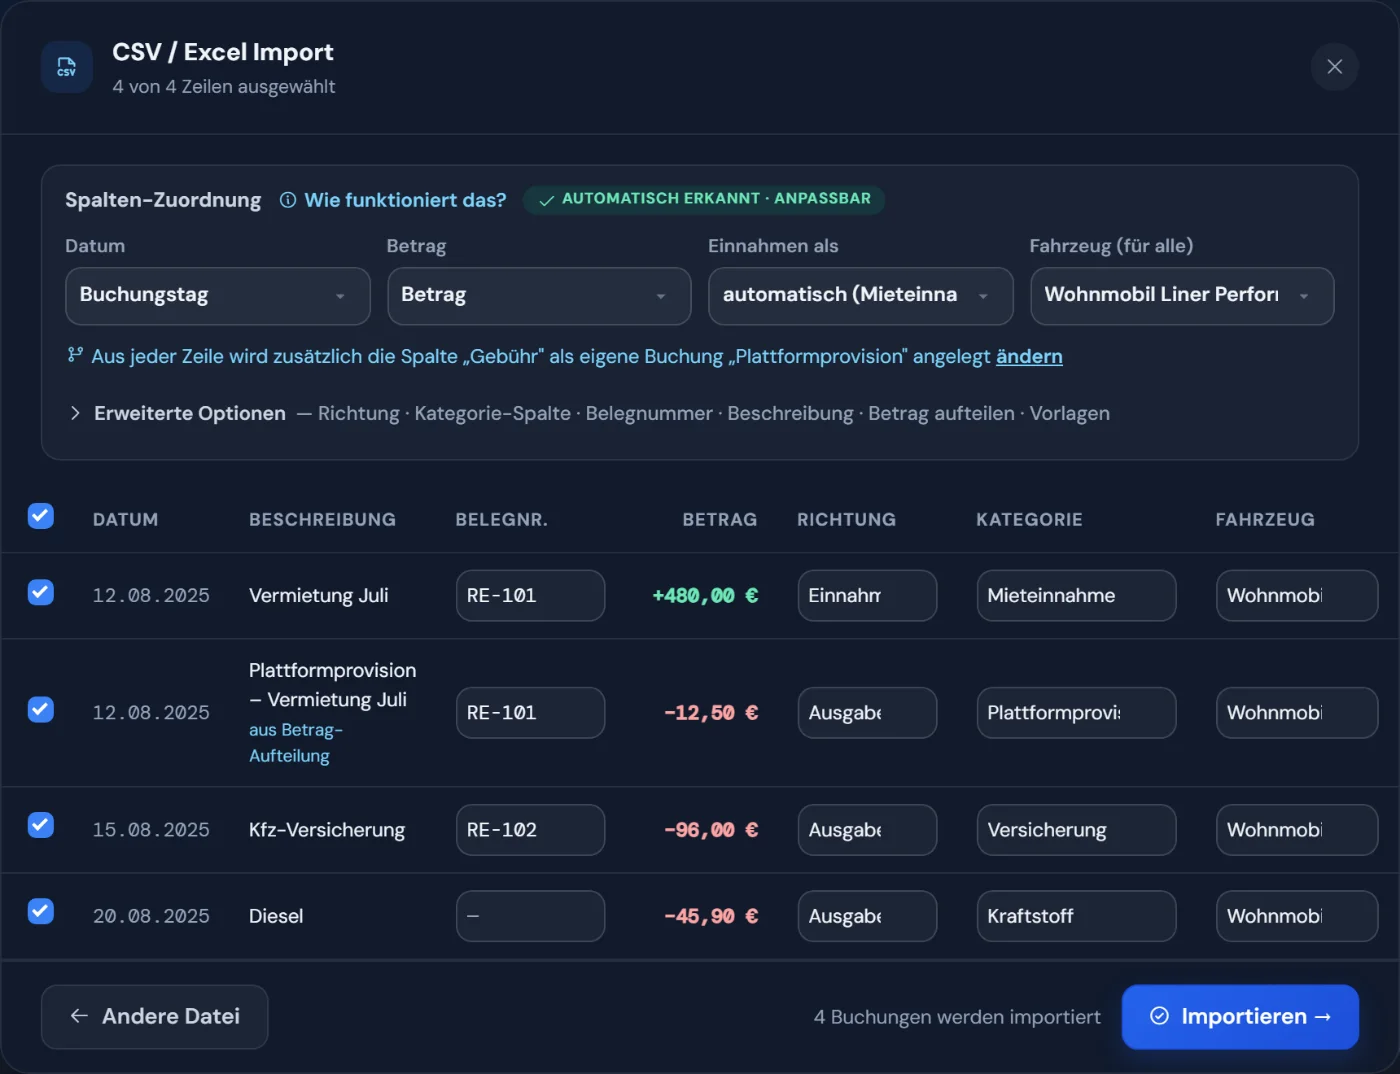The image size is (1400, 1074).
Task: Click the Automatisch erkannt · Anpassbar badge
Action: [704, 199]
